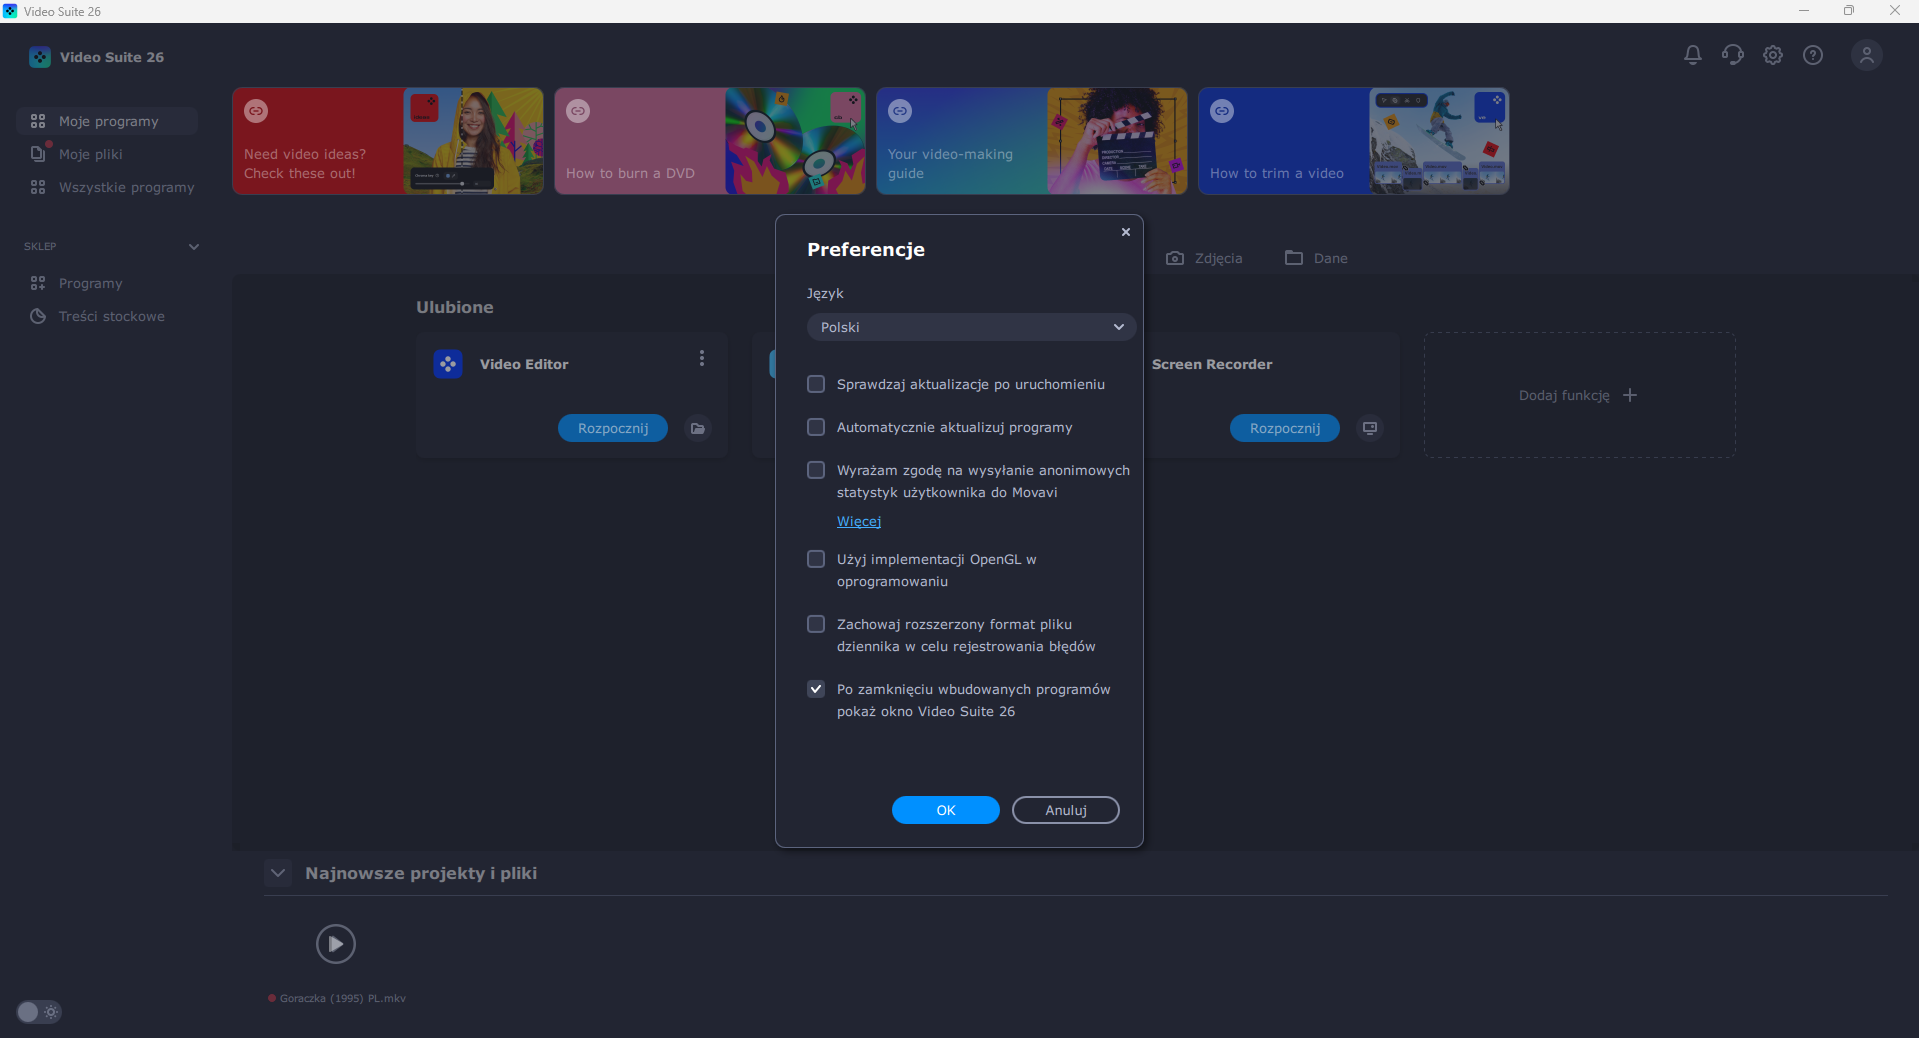Click the Ulubione heading
1919x1038 pixels.
pyautogui.click(x=455, y=307)
